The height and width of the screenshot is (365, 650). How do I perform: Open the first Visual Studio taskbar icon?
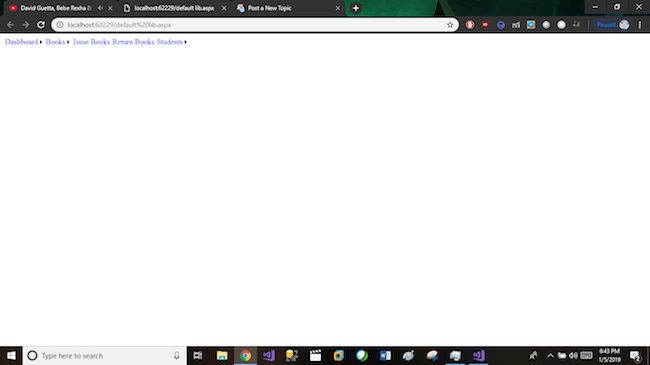click(x=269, y=356)
